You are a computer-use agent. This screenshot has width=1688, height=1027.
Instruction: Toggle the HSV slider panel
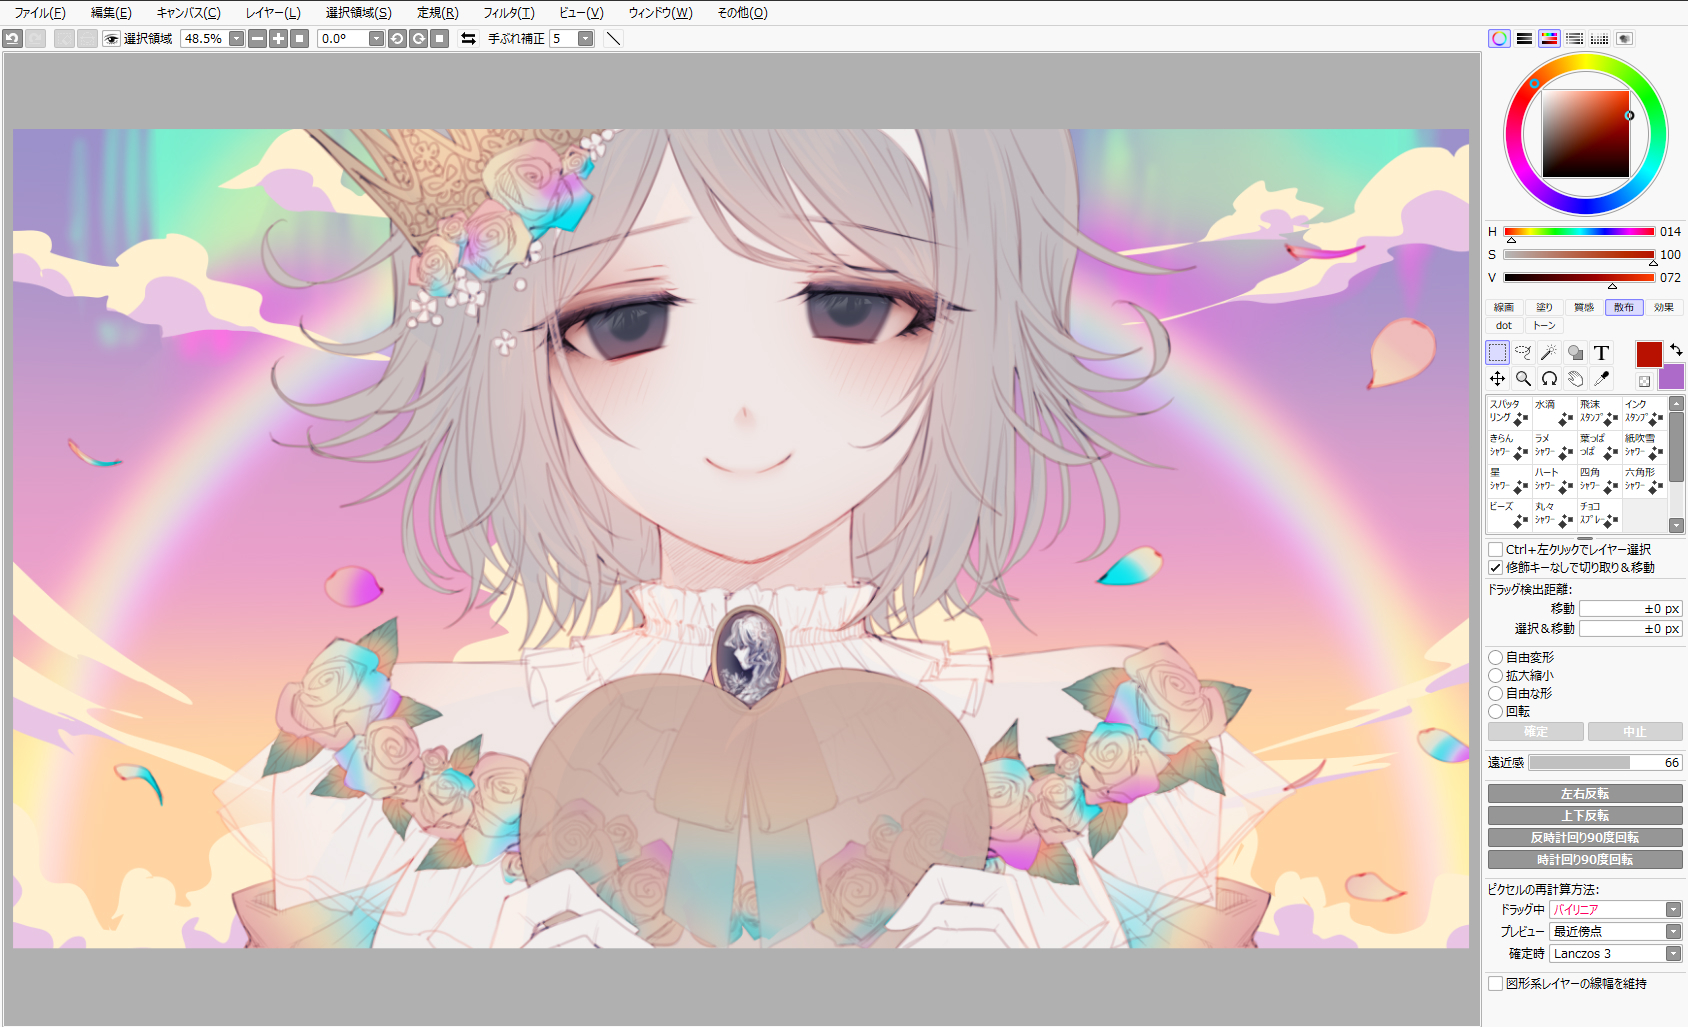(1549, 39)
